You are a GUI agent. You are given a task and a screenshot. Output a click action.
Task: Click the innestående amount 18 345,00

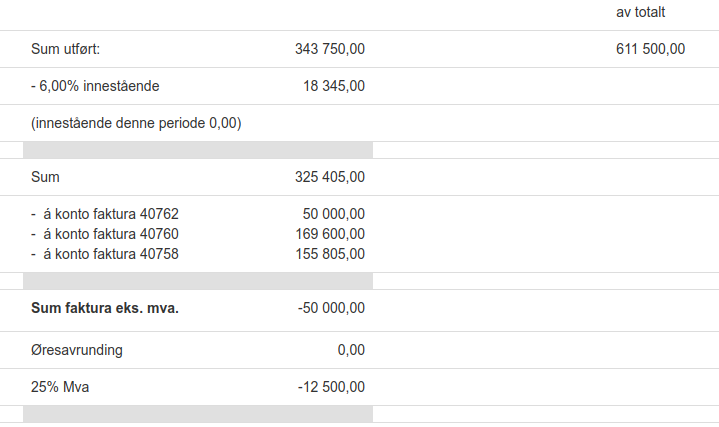[334, 86]
